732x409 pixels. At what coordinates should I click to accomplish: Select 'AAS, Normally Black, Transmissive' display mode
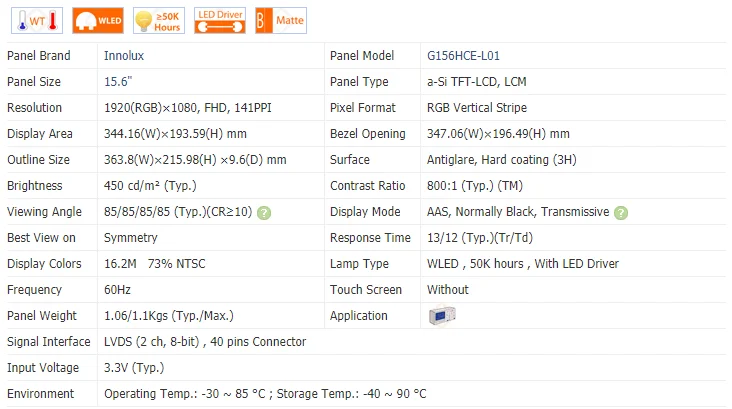(x=518, y=212)
